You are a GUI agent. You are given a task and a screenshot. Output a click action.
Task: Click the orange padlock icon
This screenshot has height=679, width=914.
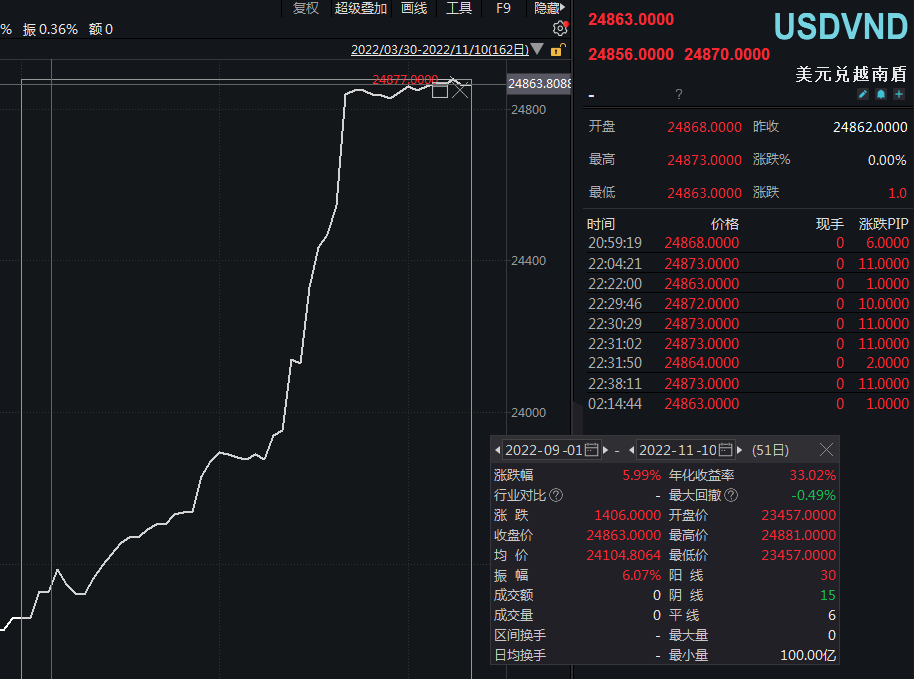pyautogui.click(x=557, y=50)
